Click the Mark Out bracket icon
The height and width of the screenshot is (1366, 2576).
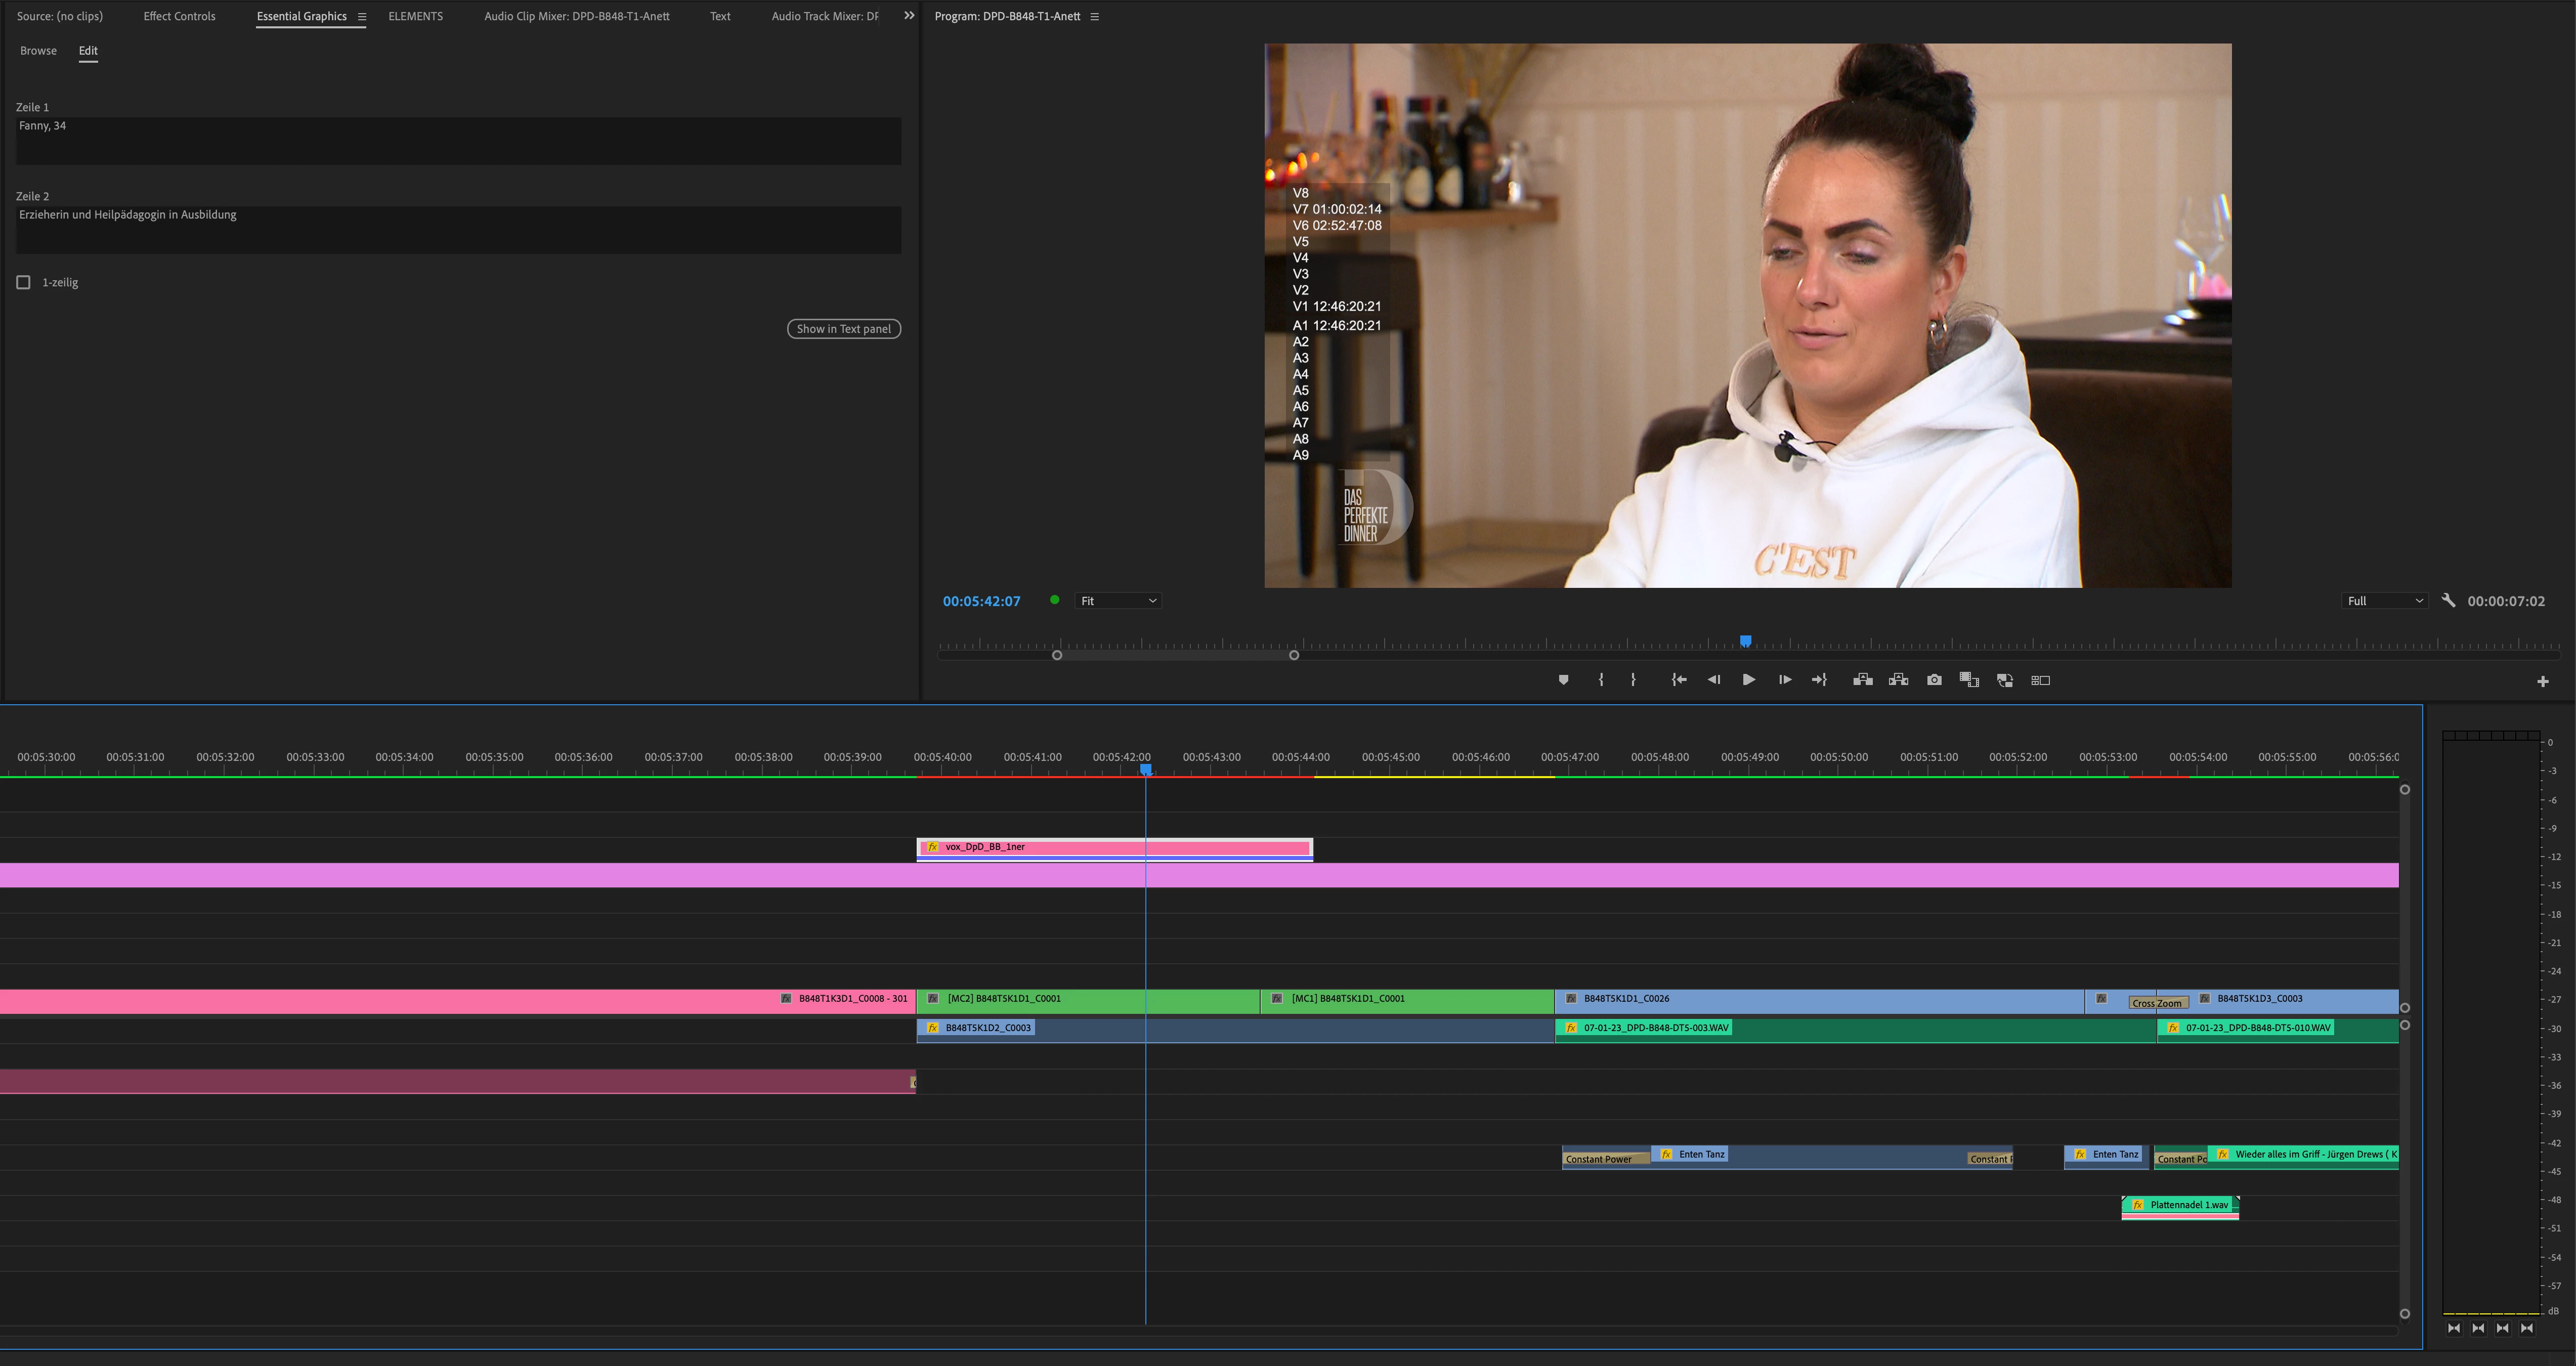tap(1633, 680)
